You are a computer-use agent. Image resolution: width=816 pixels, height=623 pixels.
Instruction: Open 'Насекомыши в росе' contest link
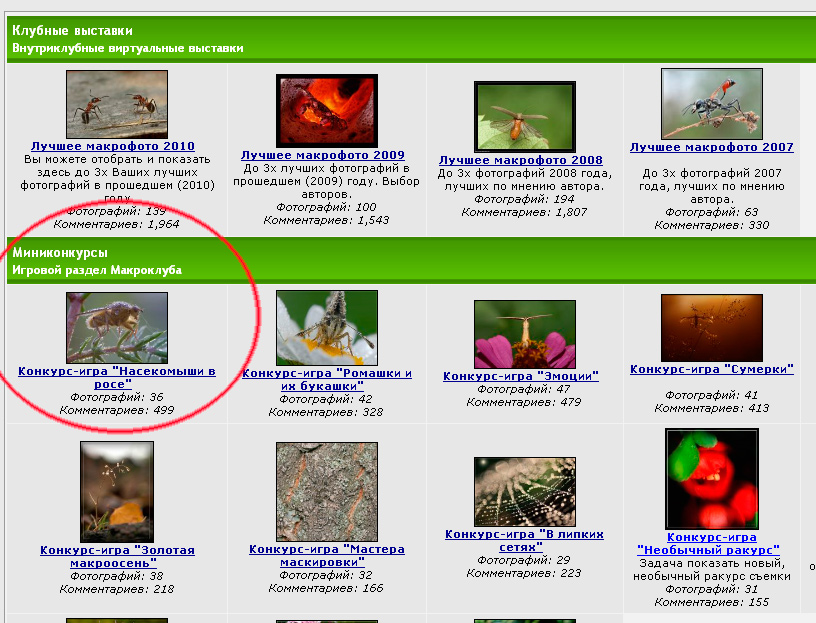tap(117, 377)
